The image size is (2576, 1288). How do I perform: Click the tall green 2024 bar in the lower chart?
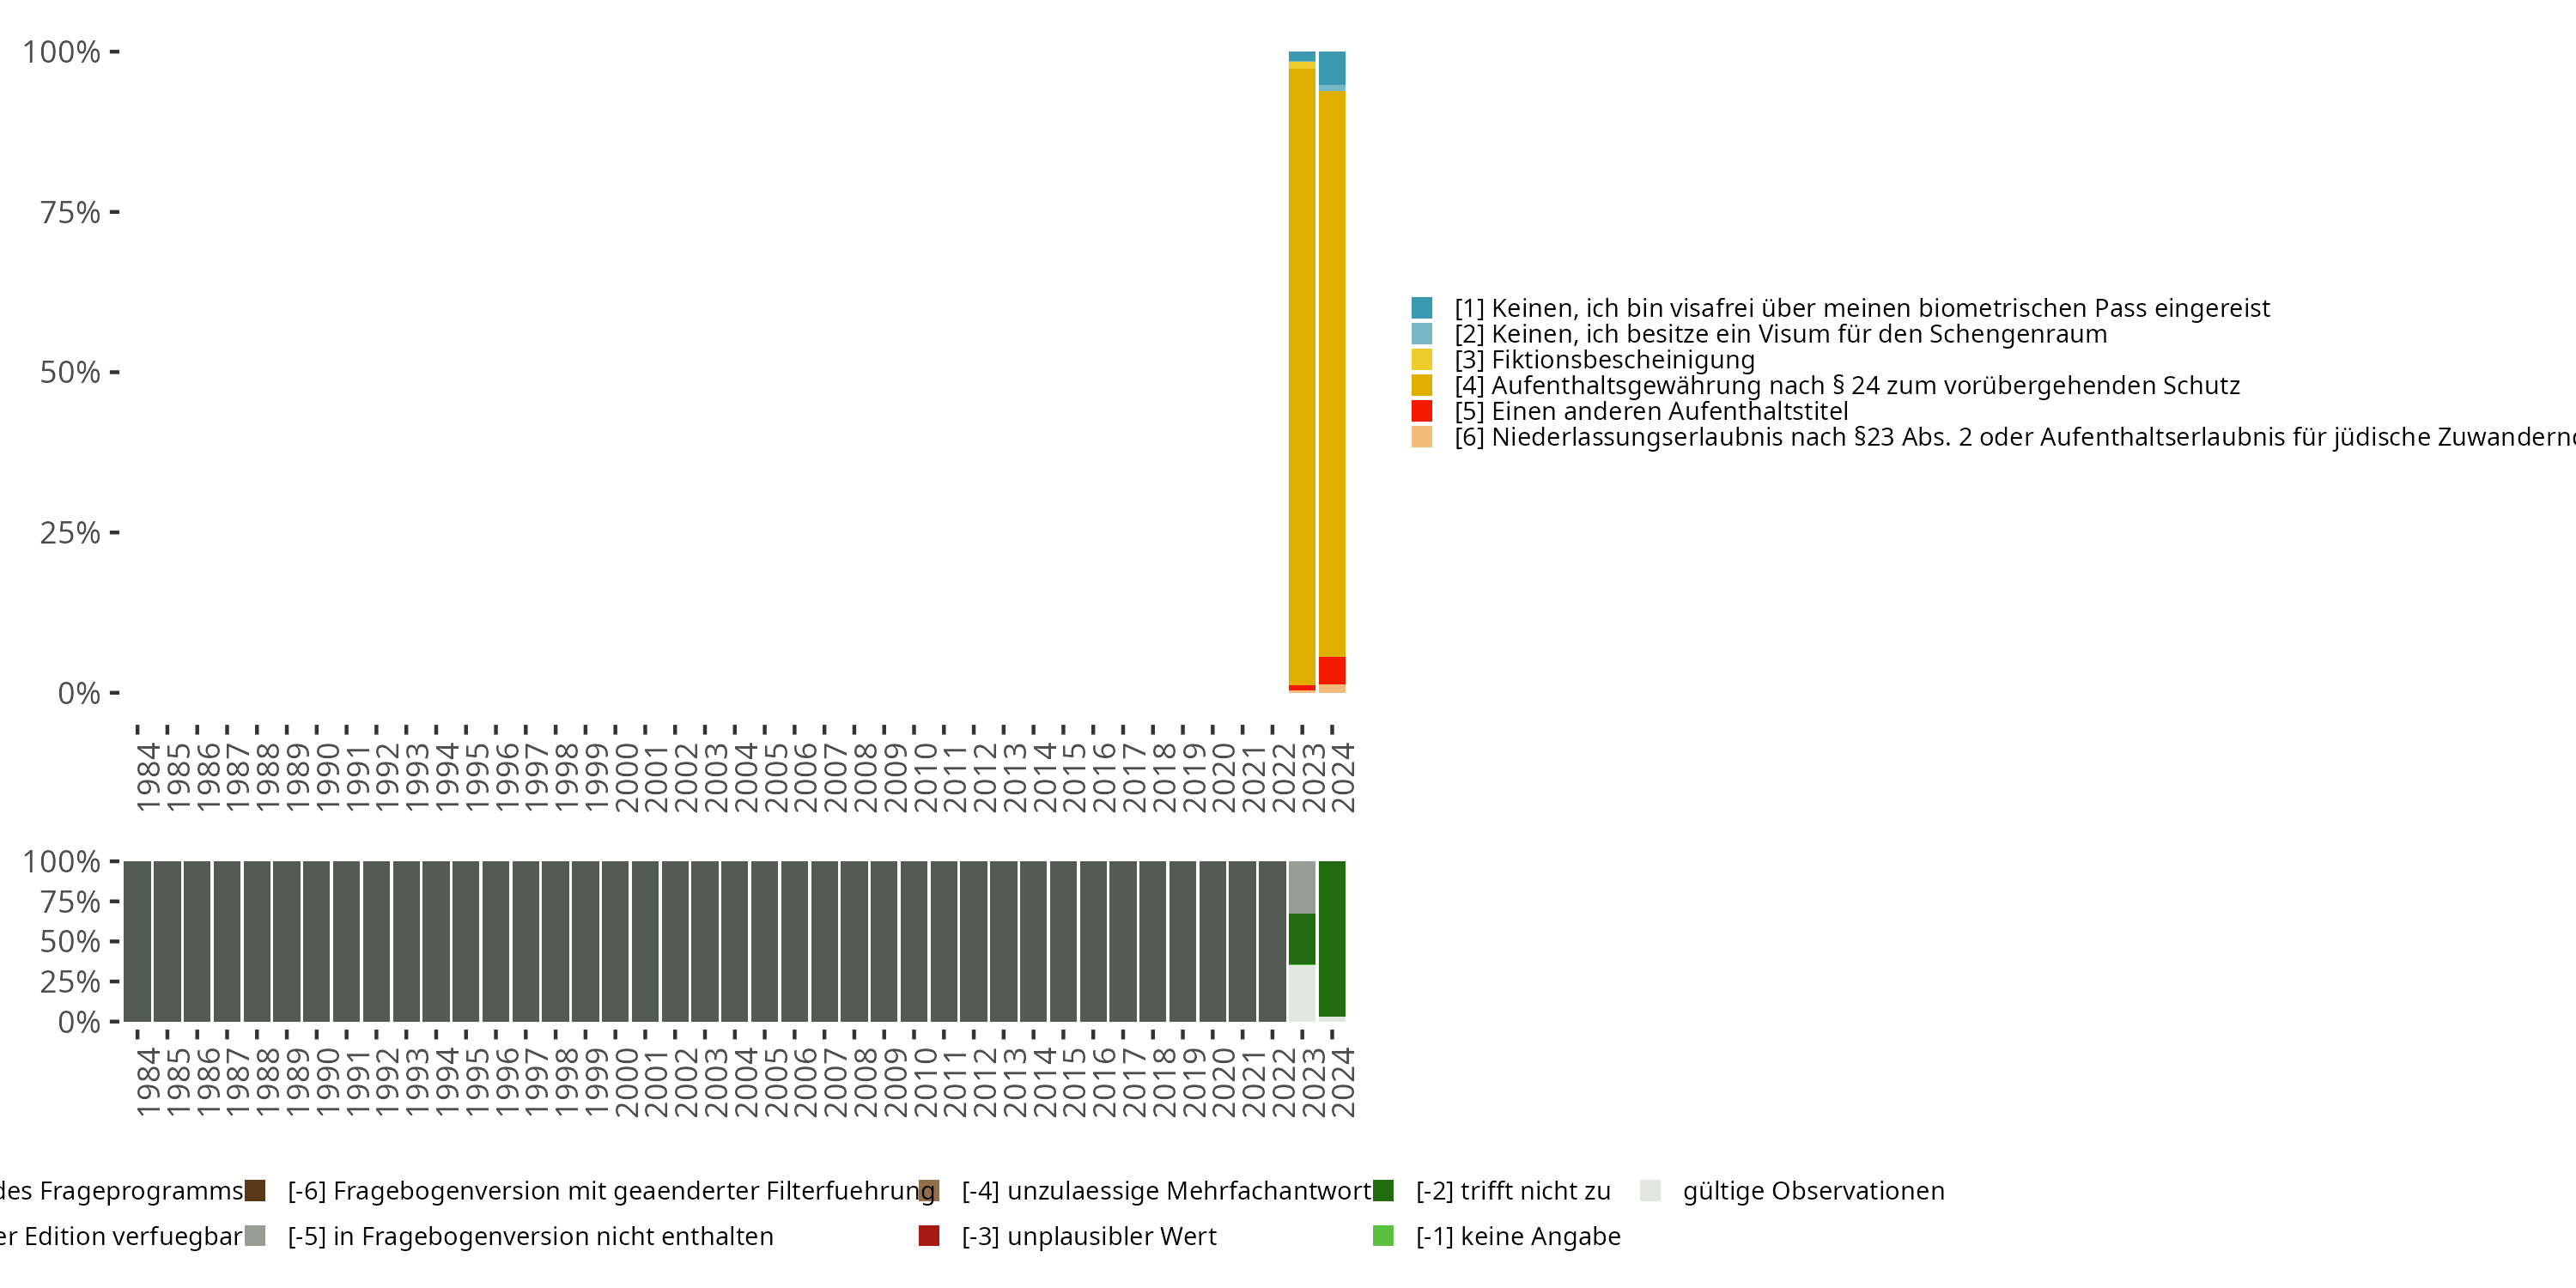pyautogui.click(x=1331, y=938)
